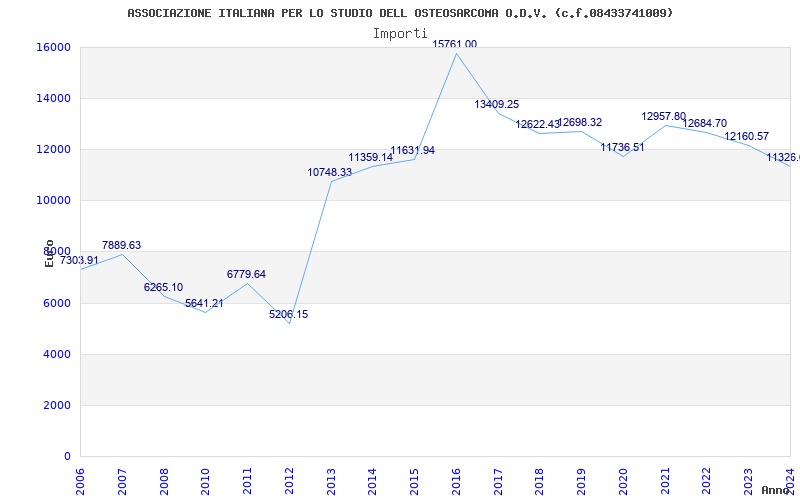
Task: Click the 2012 x-axis year label
Action: (x=289, y=481)
